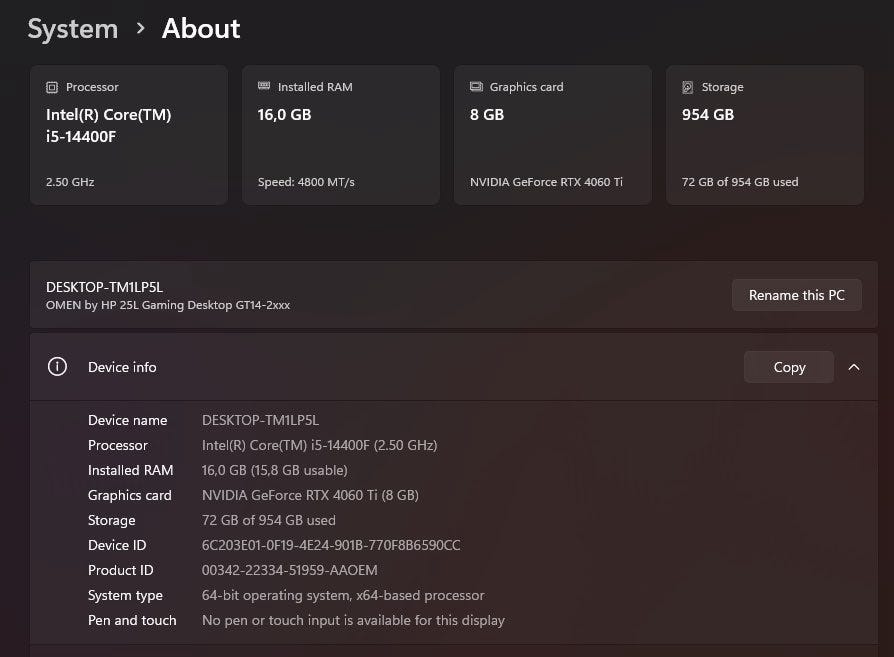Click the Product ID value text
Image resolution: width=894 pixels, height=657 pixels.
click(292, 570)
